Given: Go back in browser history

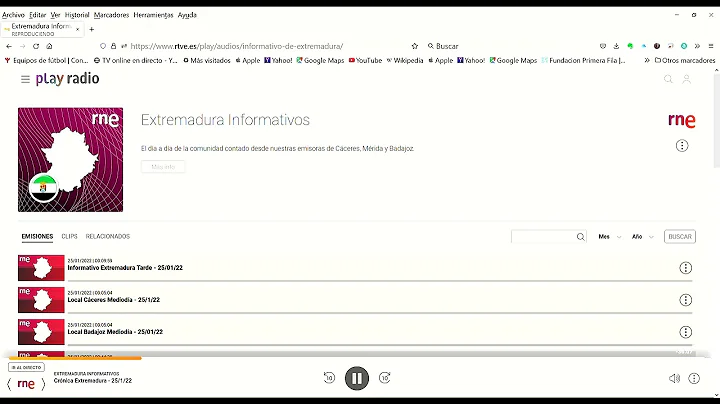Looking at the screenshot, I should point(9,46).
